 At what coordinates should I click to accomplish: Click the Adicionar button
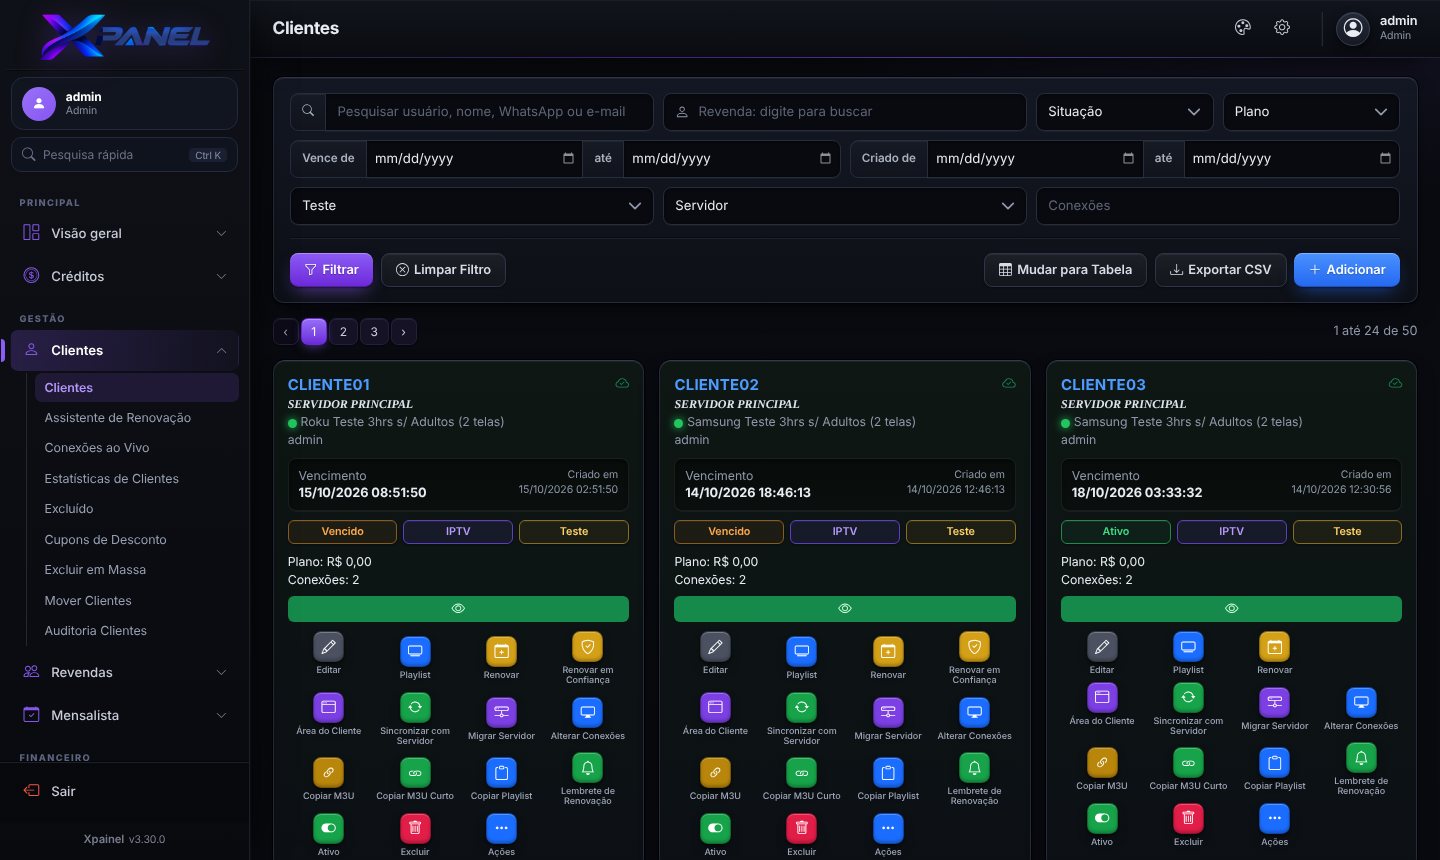pyautogui.click(x=1347, y=270)
